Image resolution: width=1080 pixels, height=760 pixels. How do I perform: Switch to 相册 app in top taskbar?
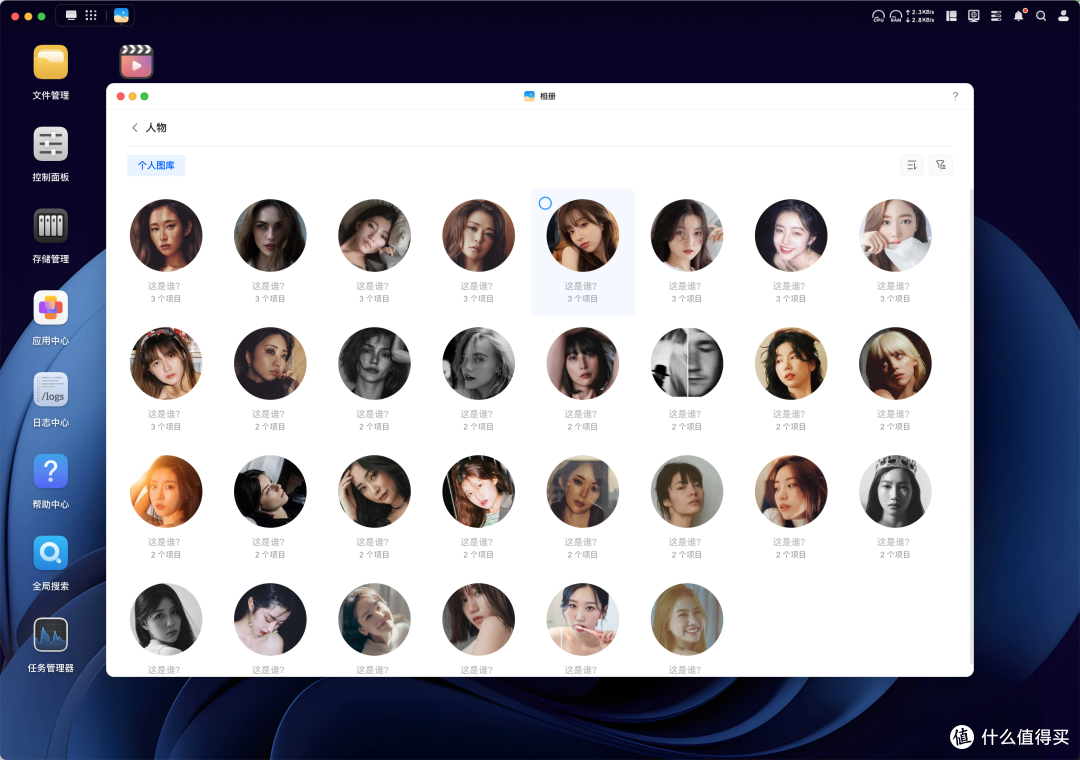[x=121, y=16]
